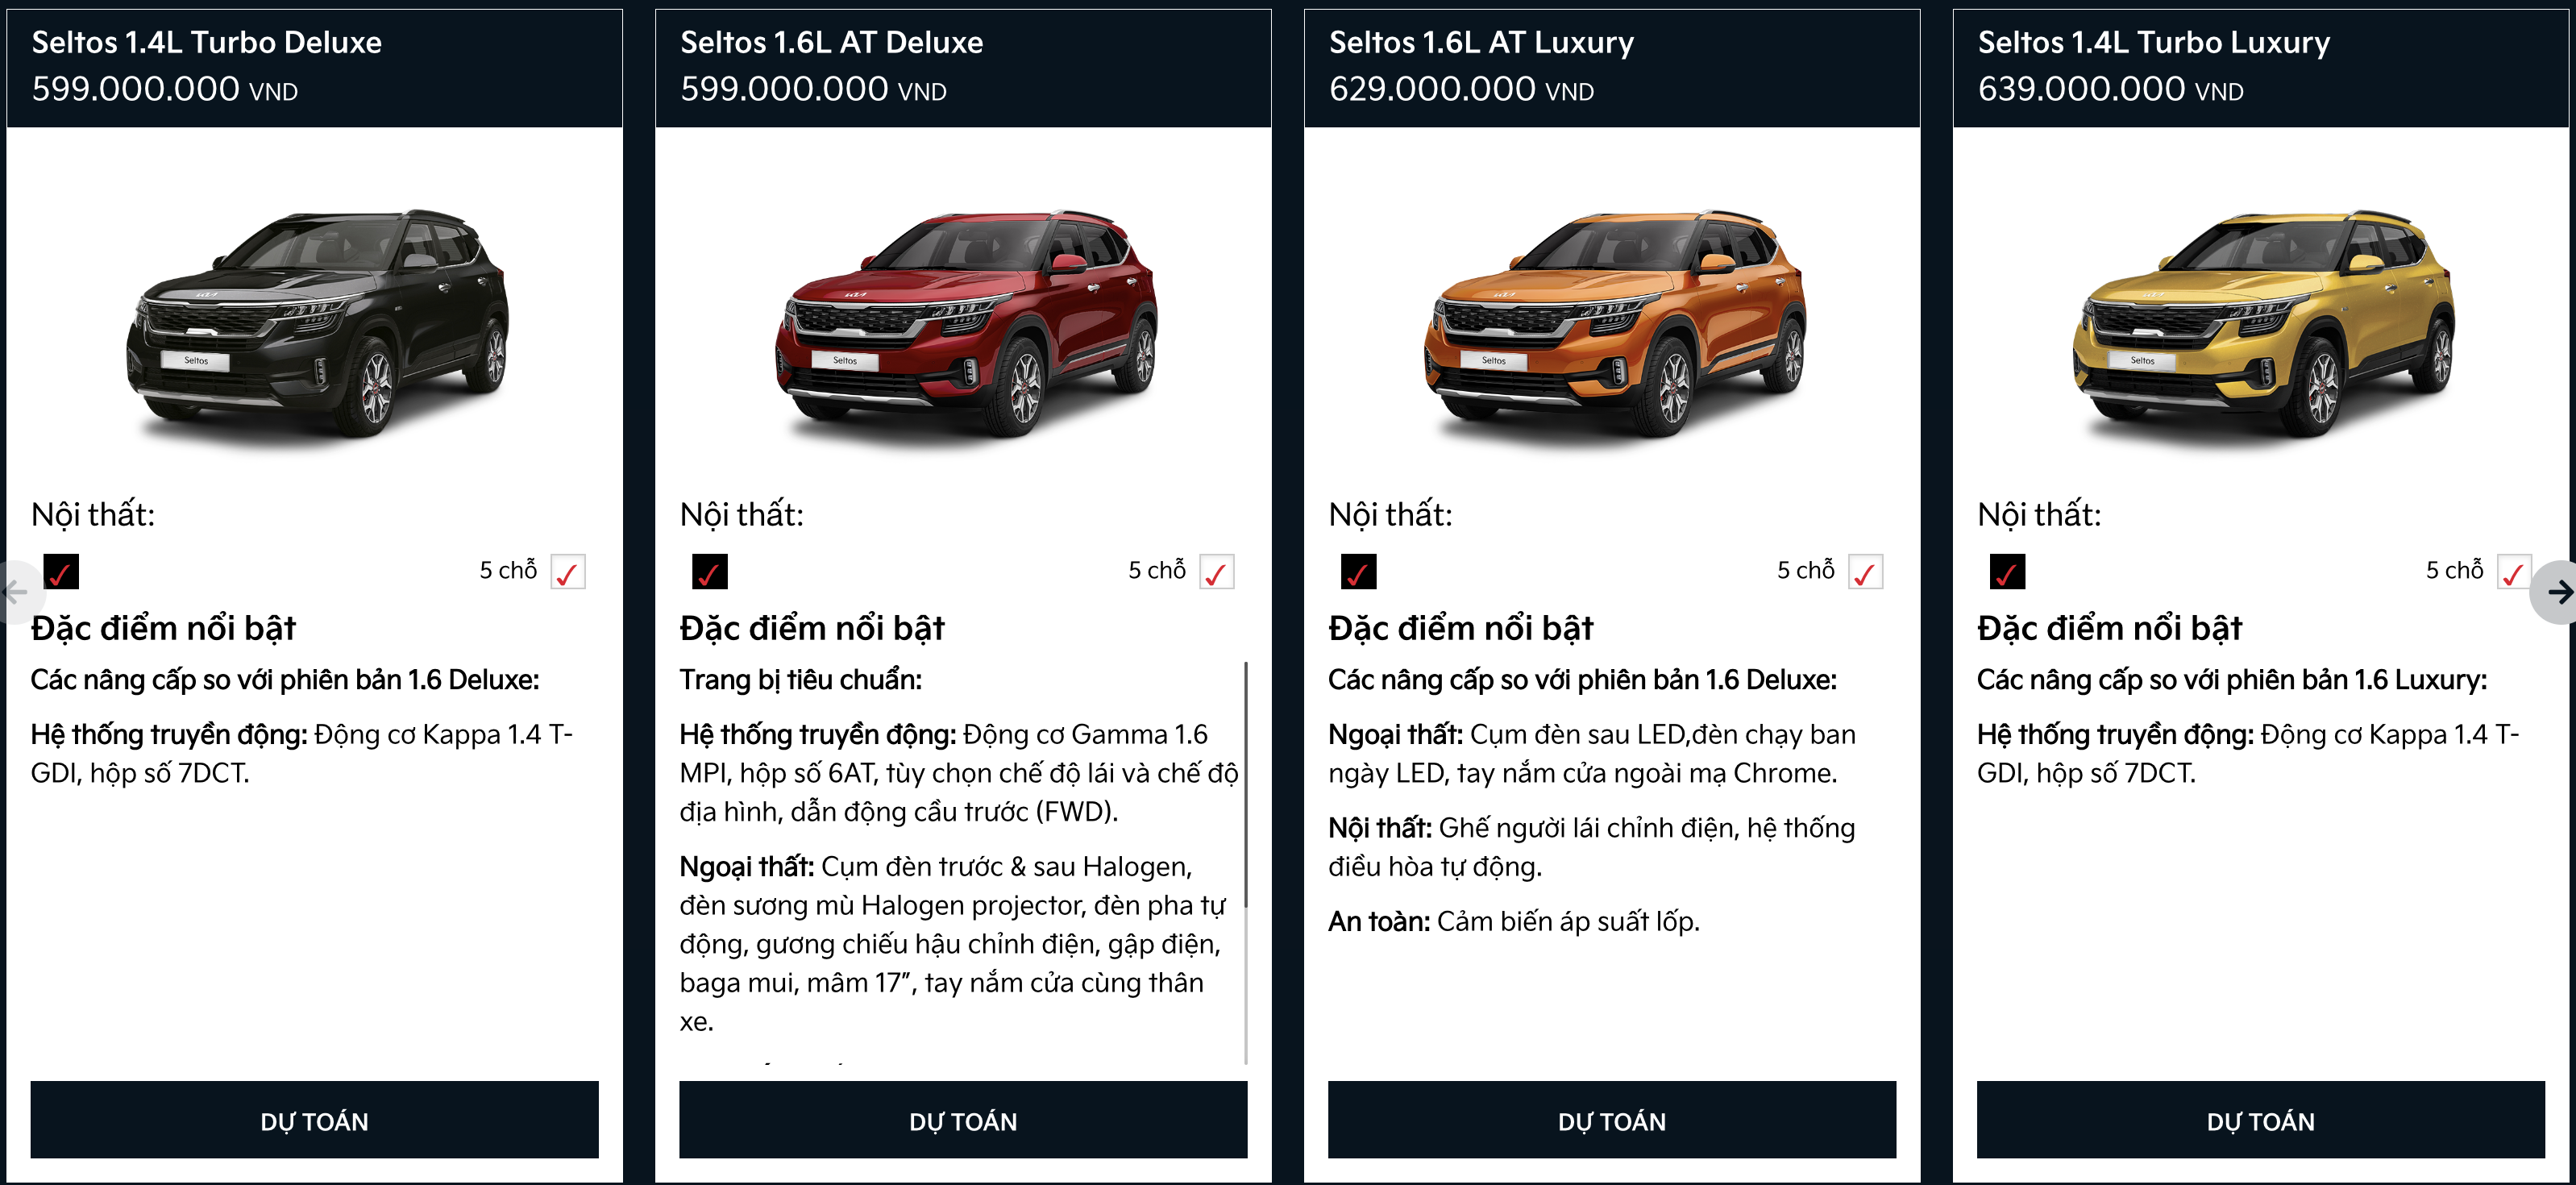Open the Seltos 1.6L AT Luxury title
This screenshot has width=2576, height=1185.
point(1481,42)
